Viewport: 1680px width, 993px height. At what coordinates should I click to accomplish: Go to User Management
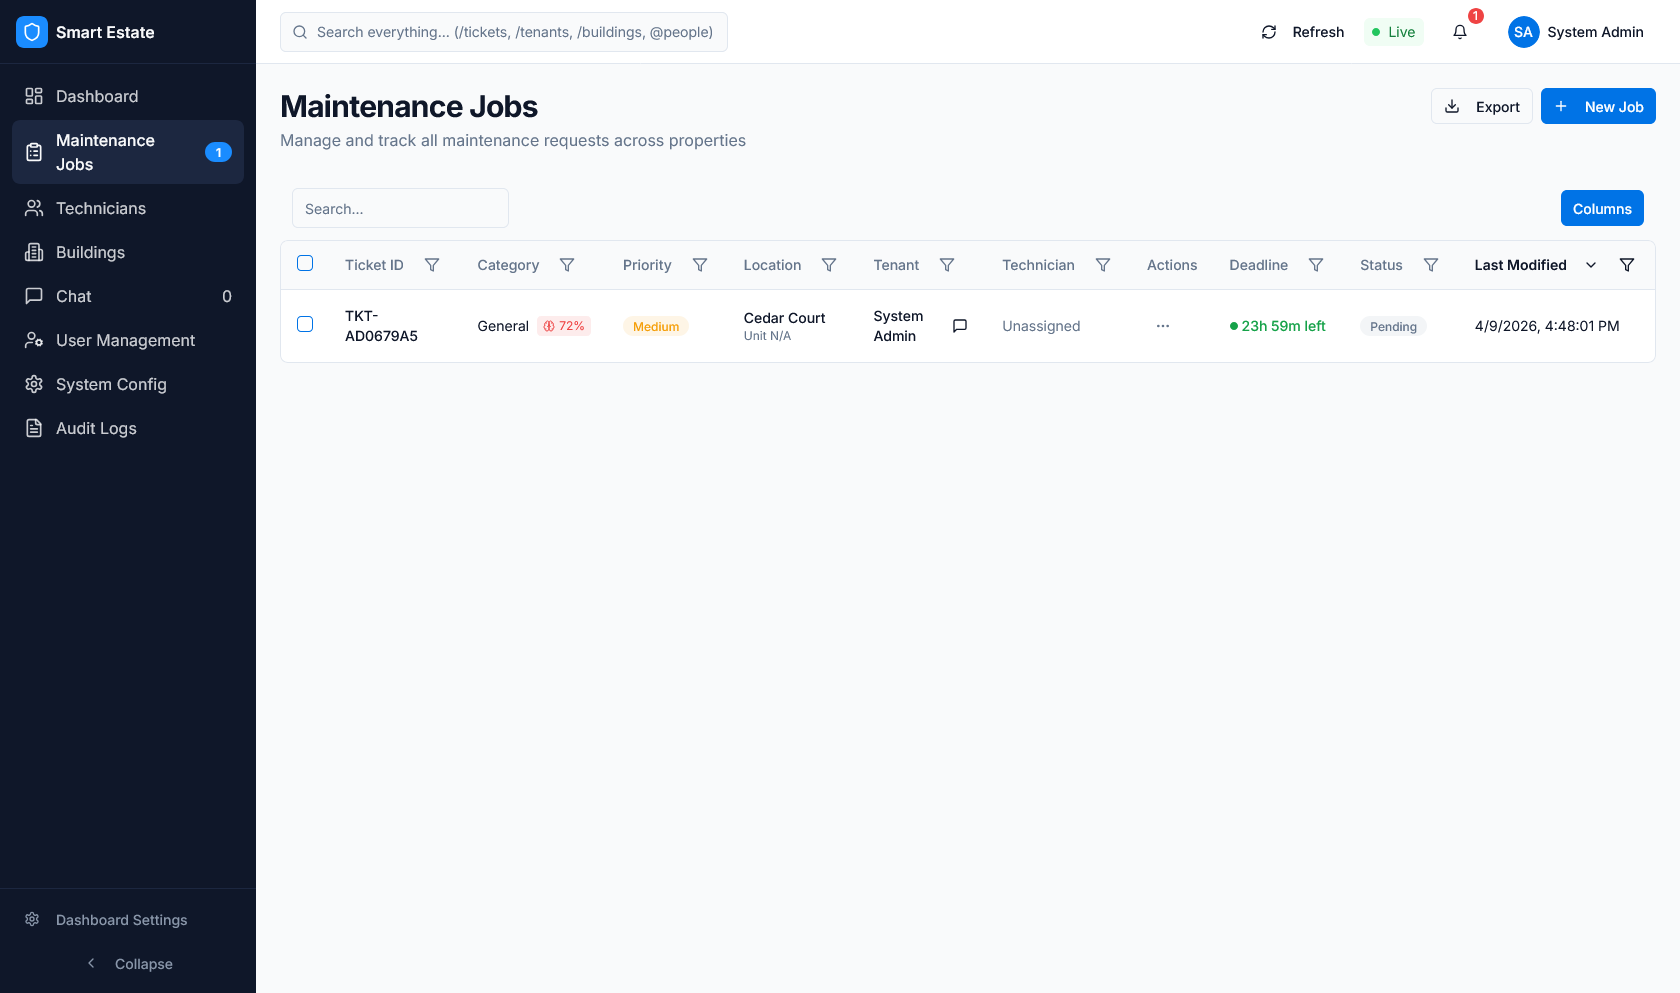125,340
